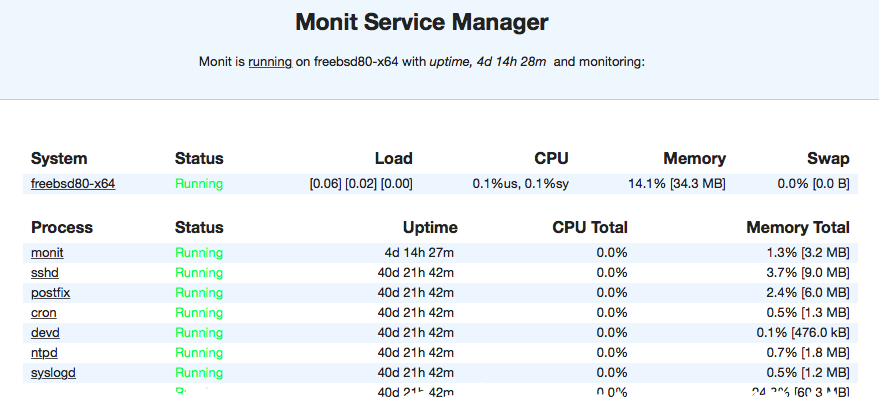Click the syslogd process link

(53, 372)
